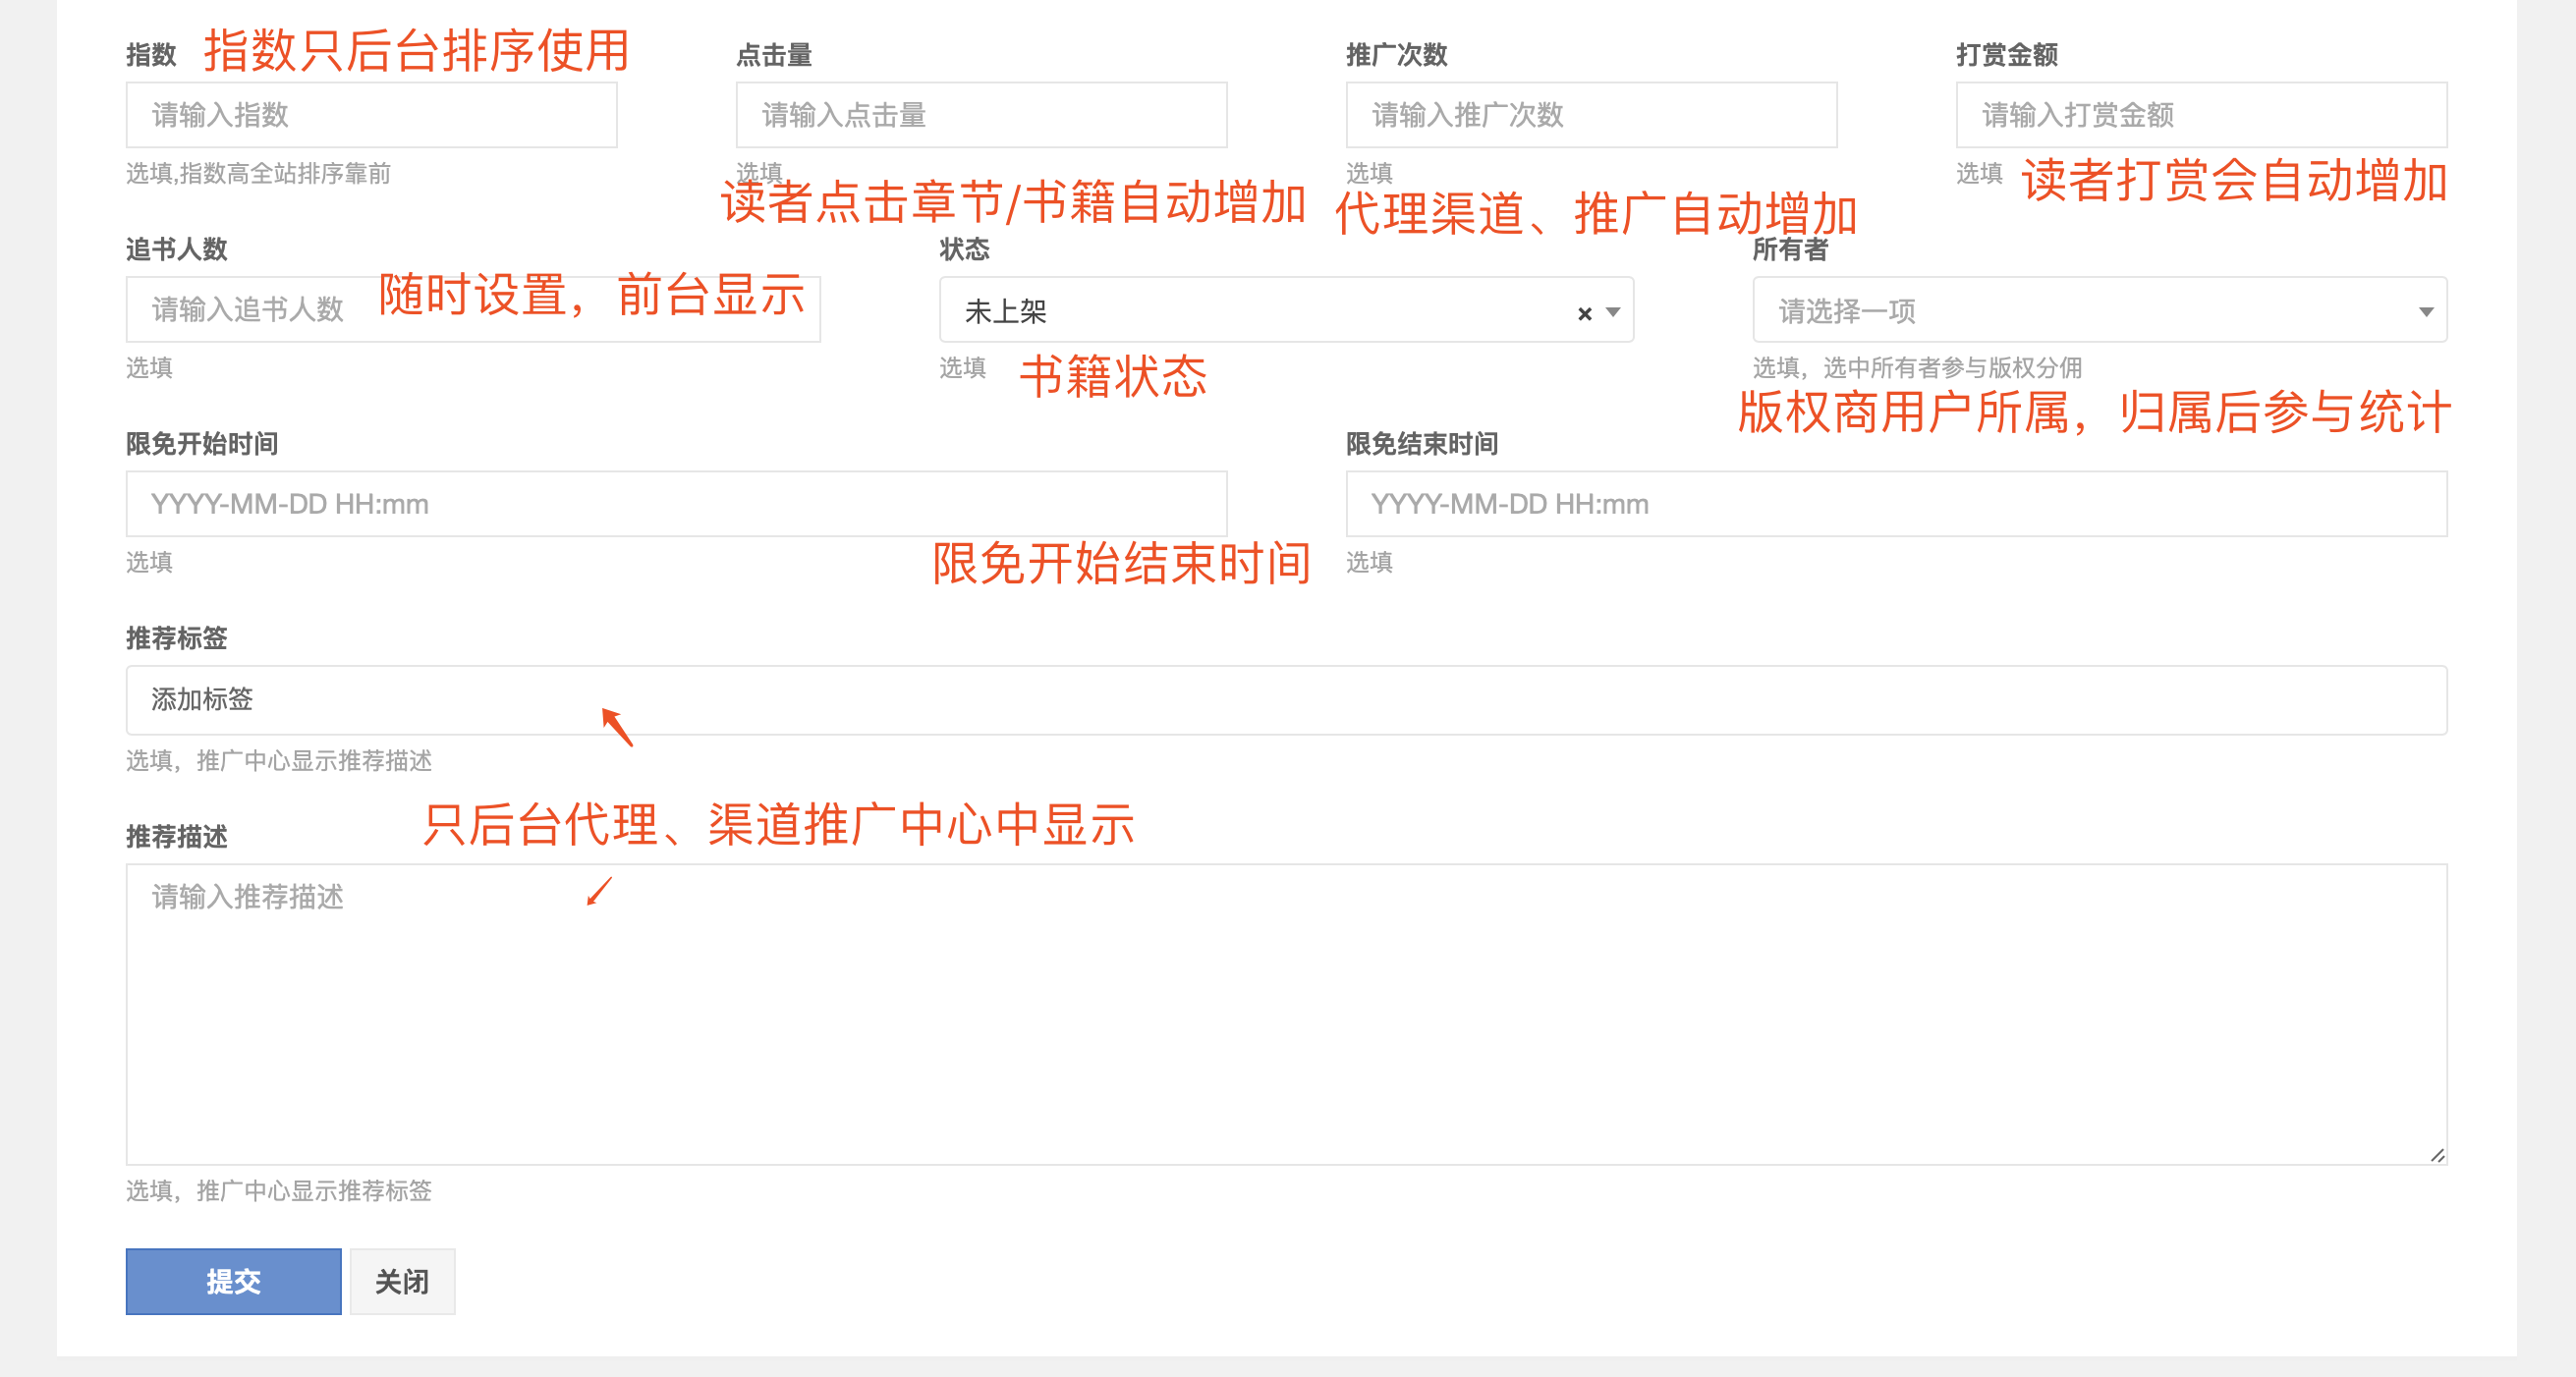Click the 推荐描述 label
Image resolution: width=2576 pixels, height=1377 pixels.
(x=177, y=836)
